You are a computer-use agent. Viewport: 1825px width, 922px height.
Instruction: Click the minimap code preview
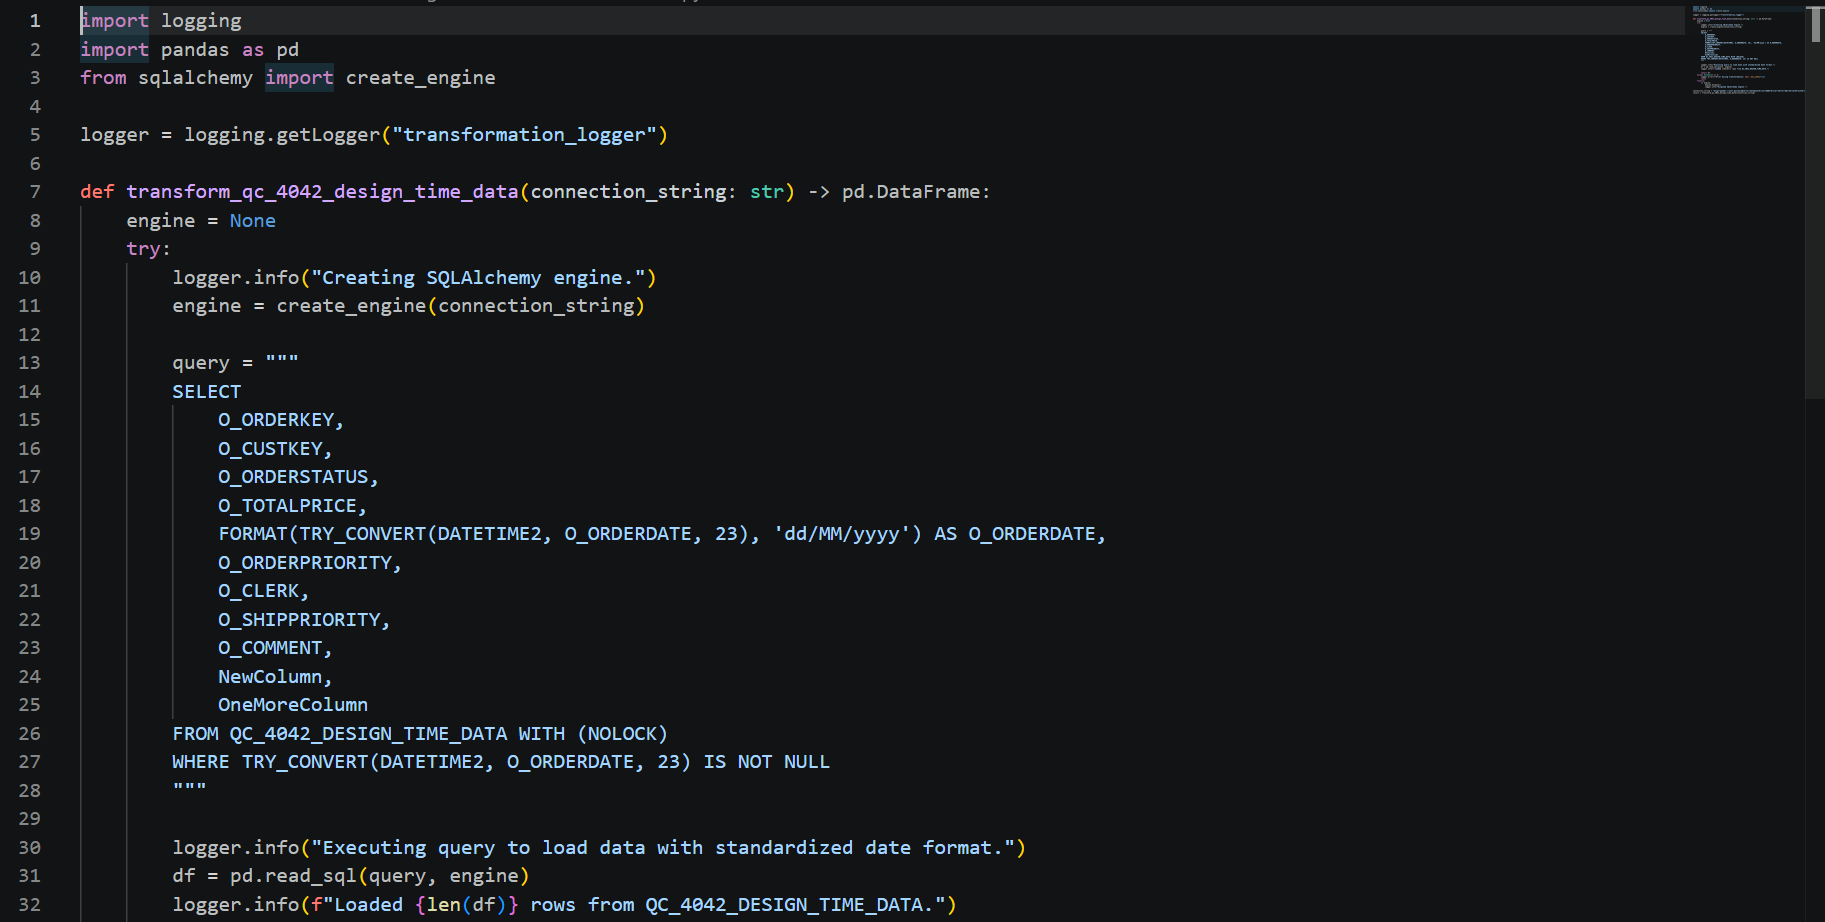[x=1748, y=50]
